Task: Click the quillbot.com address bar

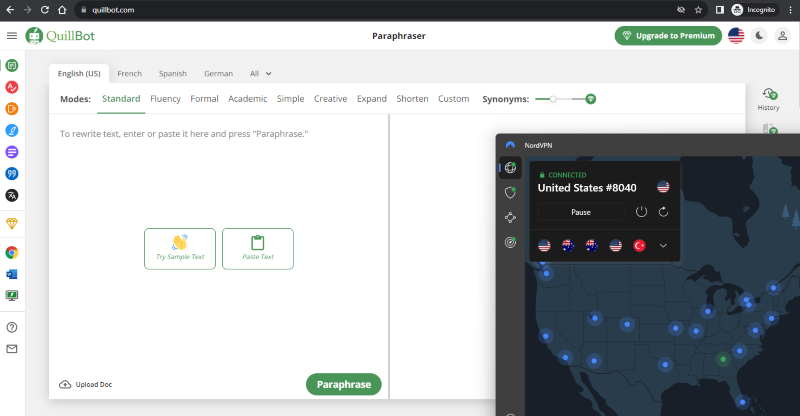Action: pos(378,10)
